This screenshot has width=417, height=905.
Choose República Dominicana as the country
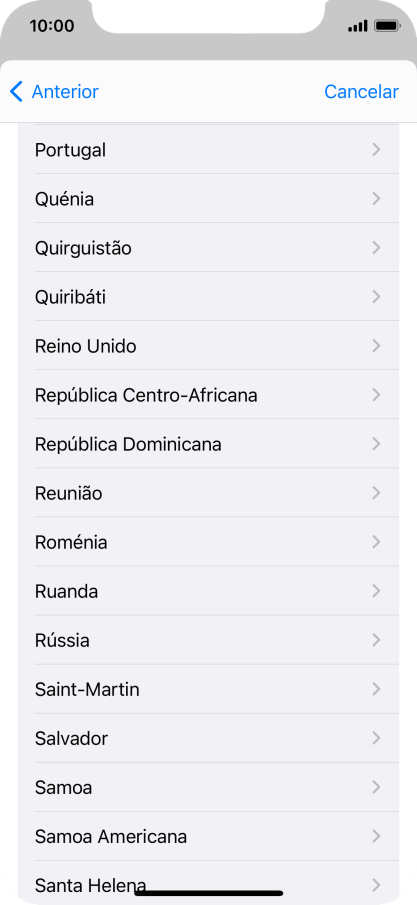(208, 444)
